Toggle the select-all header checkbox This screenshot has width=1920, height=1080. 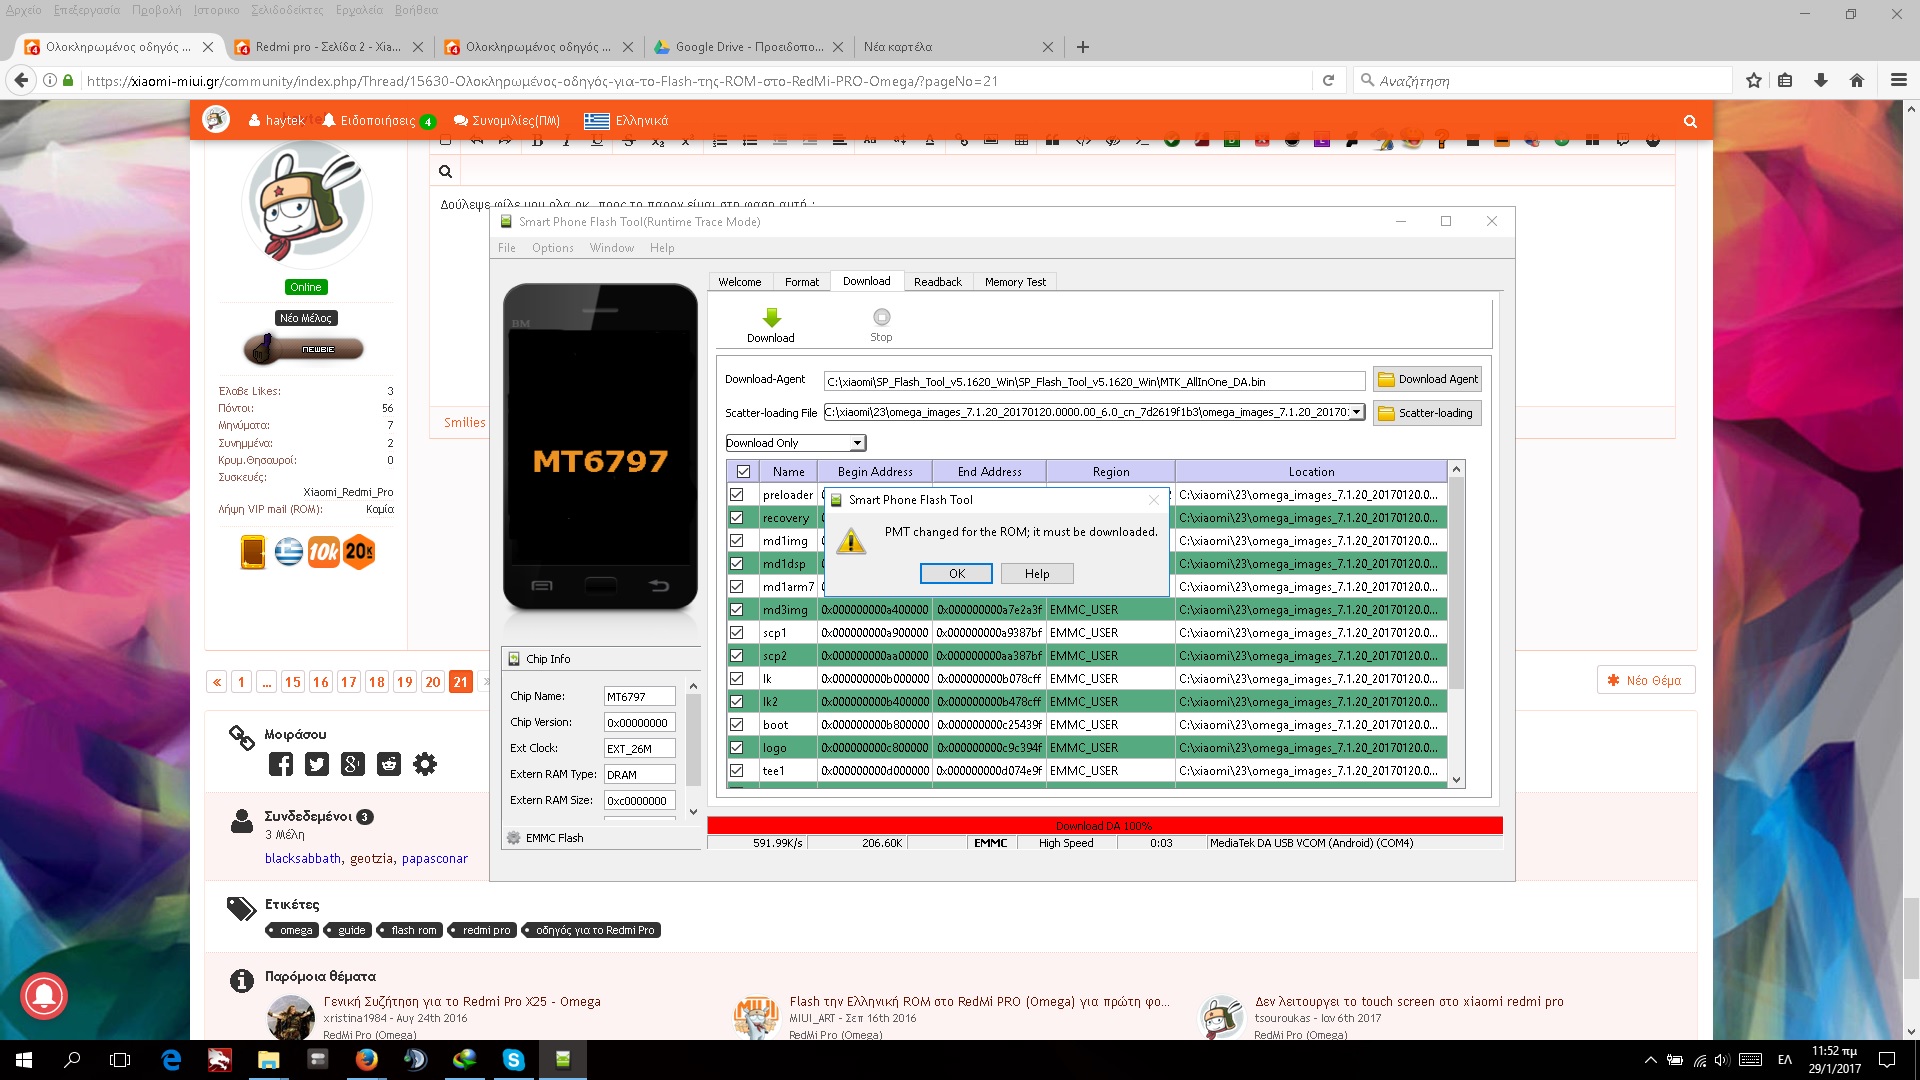click(743, 472)
